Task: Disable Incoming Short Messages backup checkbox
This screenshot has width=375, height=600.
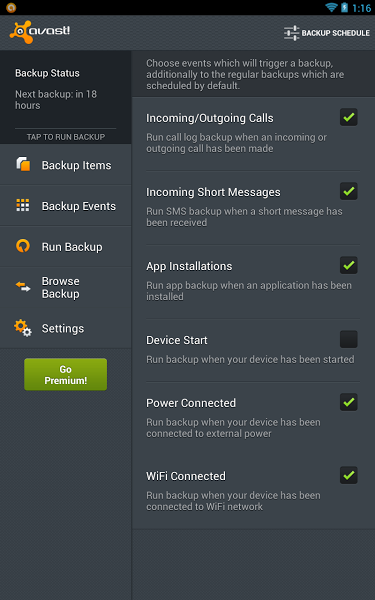Action: pyautogui.click(x=349, y=191)
